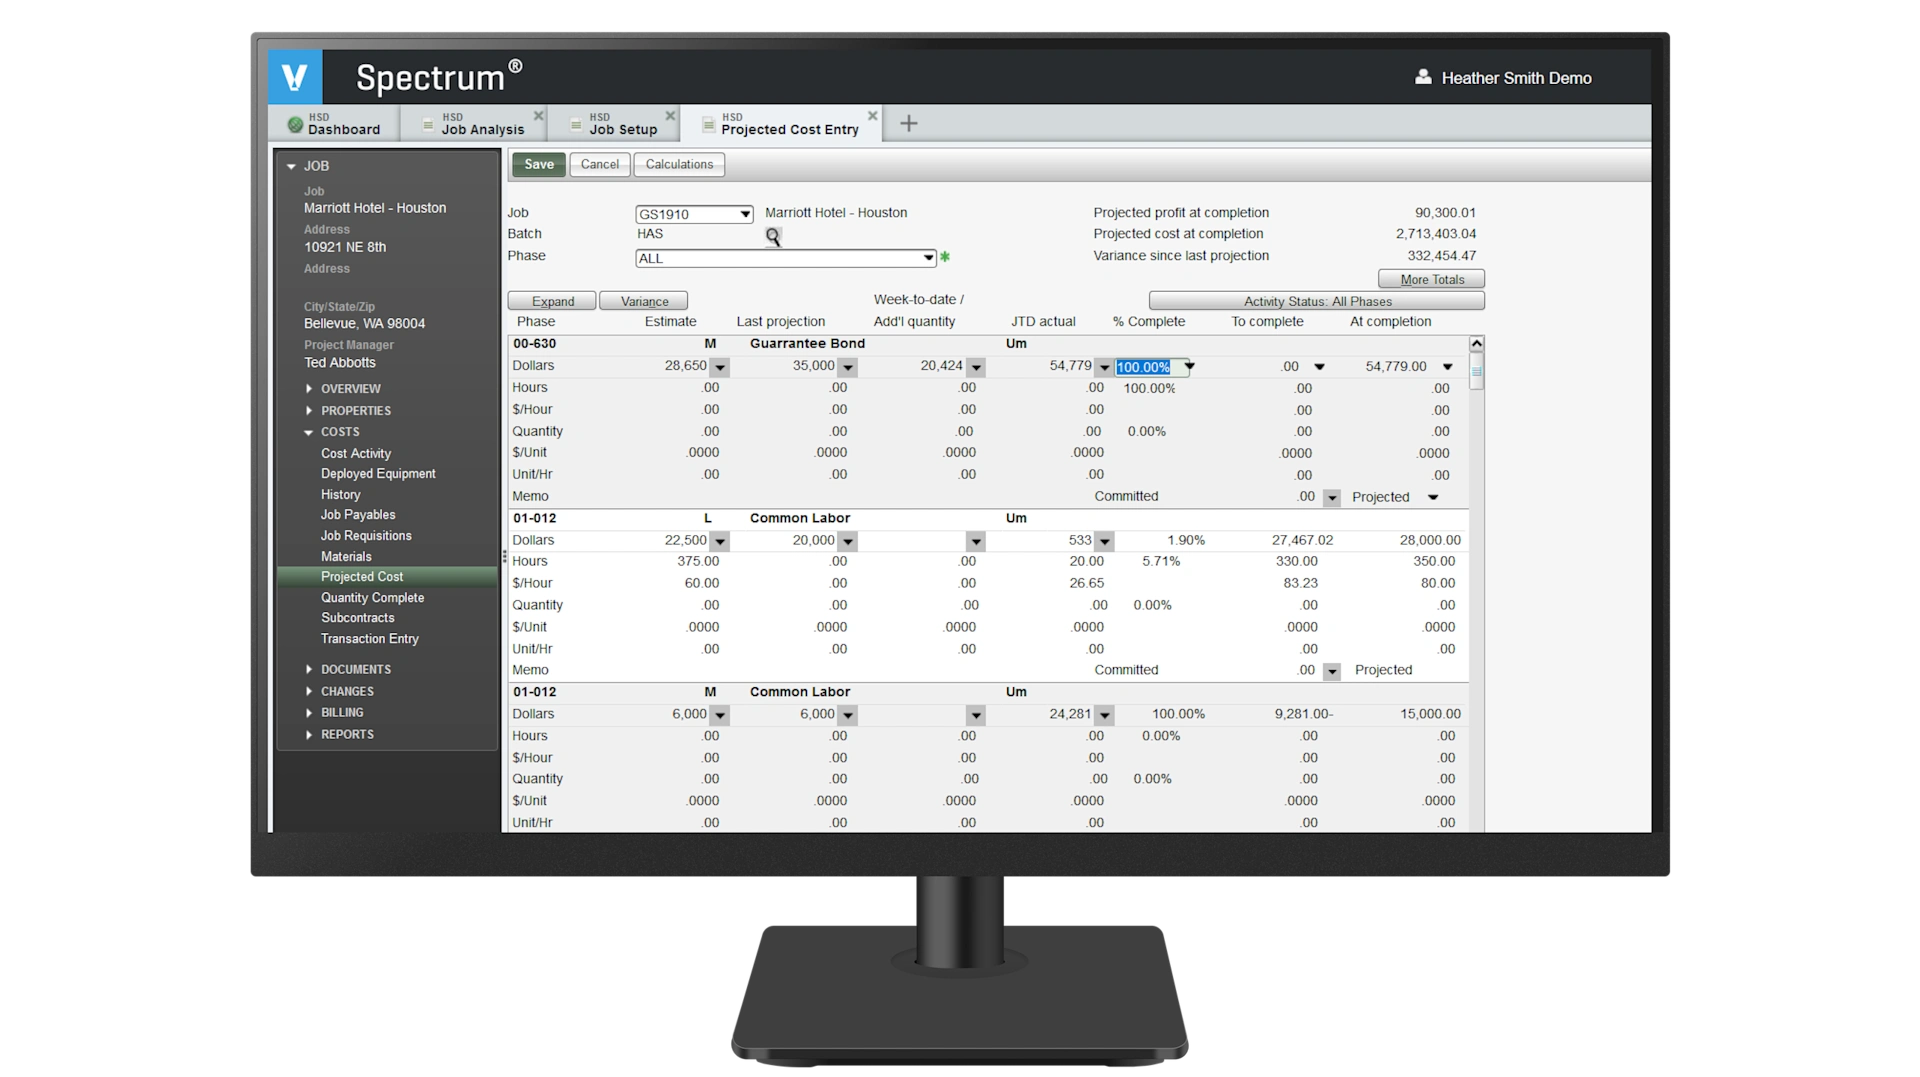Click the Viewpoint V logo icon
This screenshot has height=1077, width=1920.
click(x=295, y=77)
